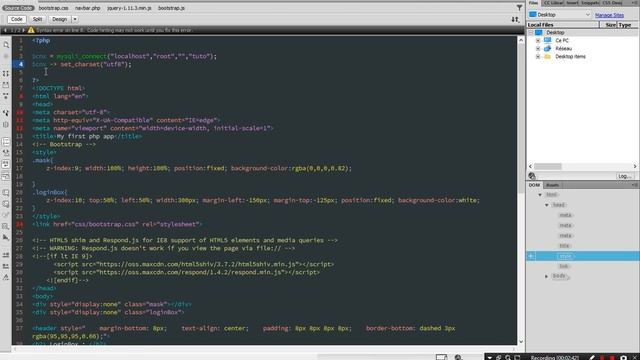Open the nav-bar.php related file
The image size is (640, 360).
pyautogui.click(x=87, y=8)
